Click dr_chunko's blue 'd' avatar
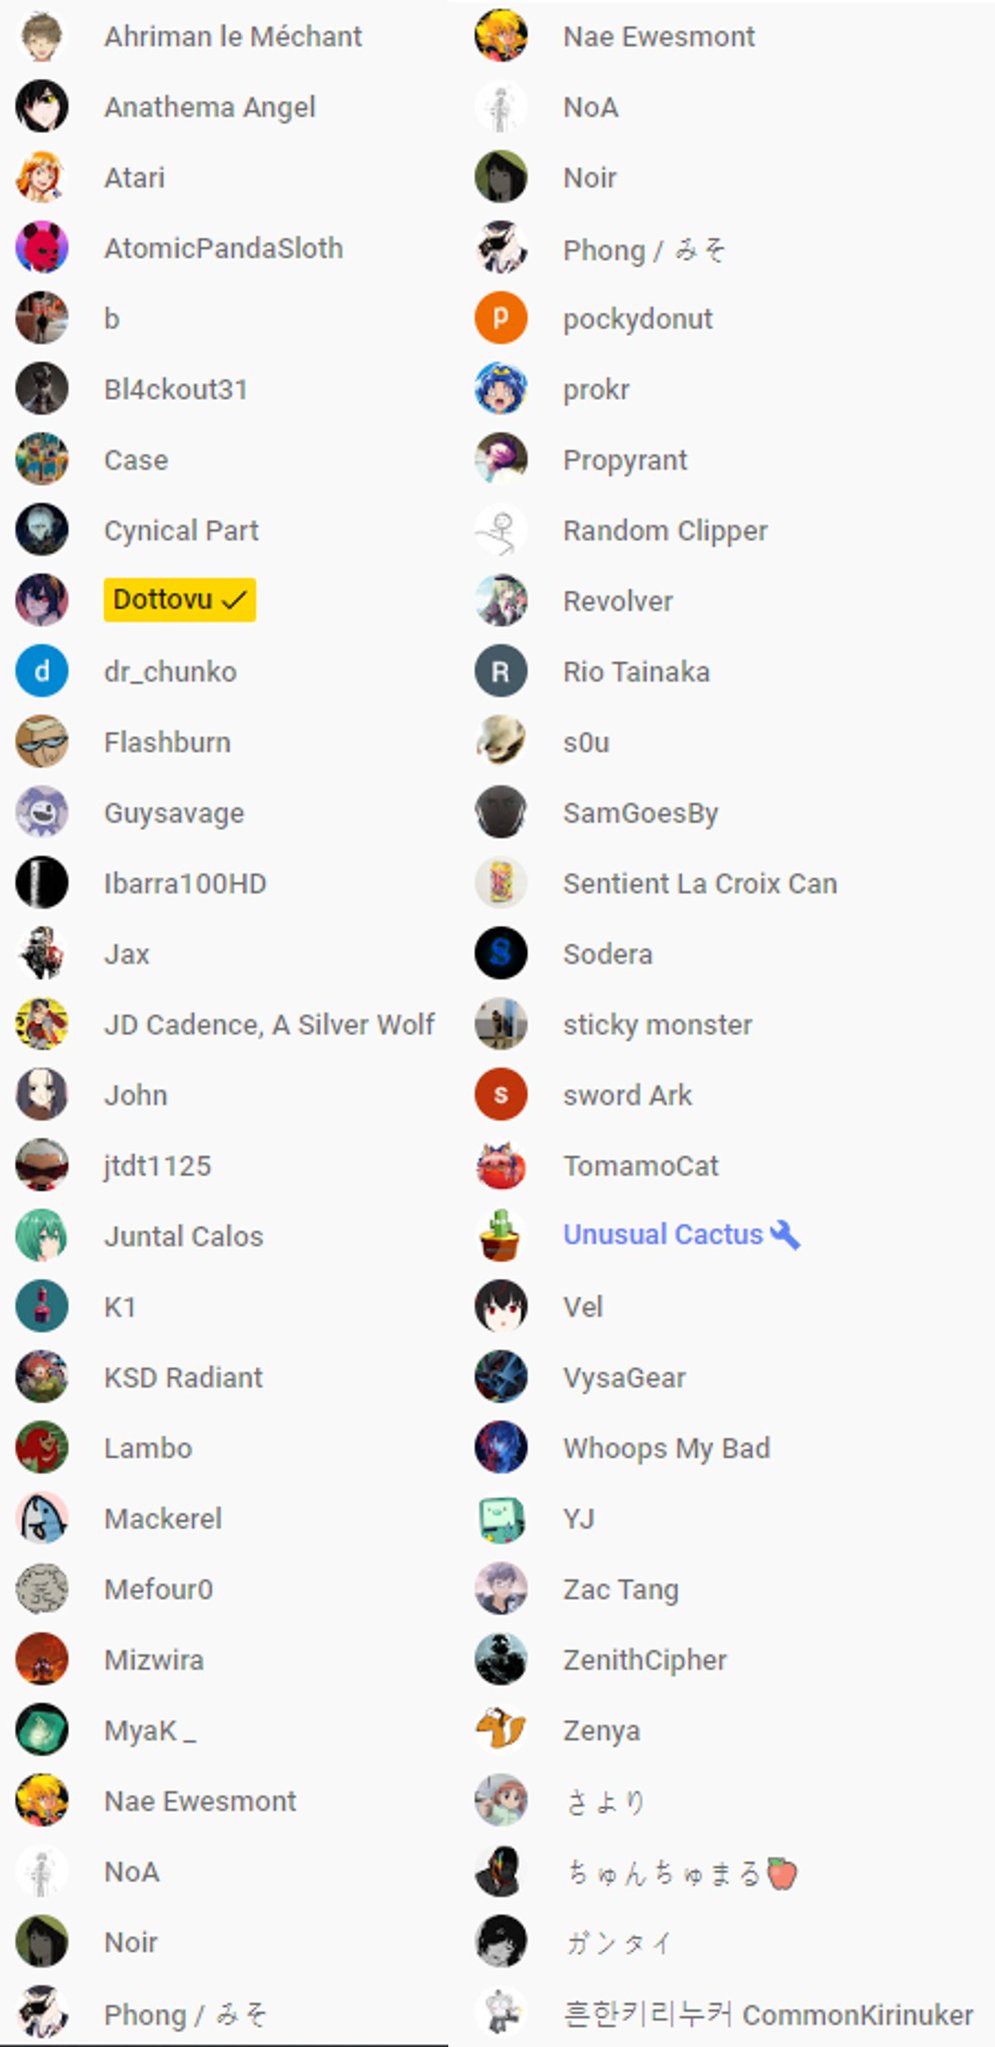 coord(42,671)
